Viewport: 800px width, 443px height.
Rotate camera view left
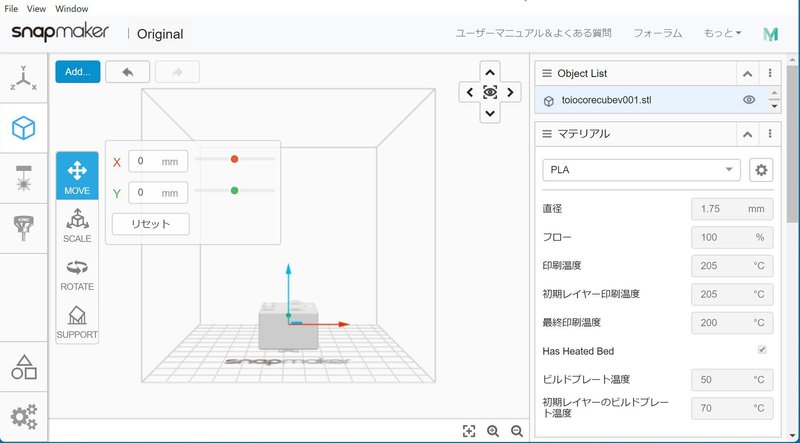[x=469, y=92]
